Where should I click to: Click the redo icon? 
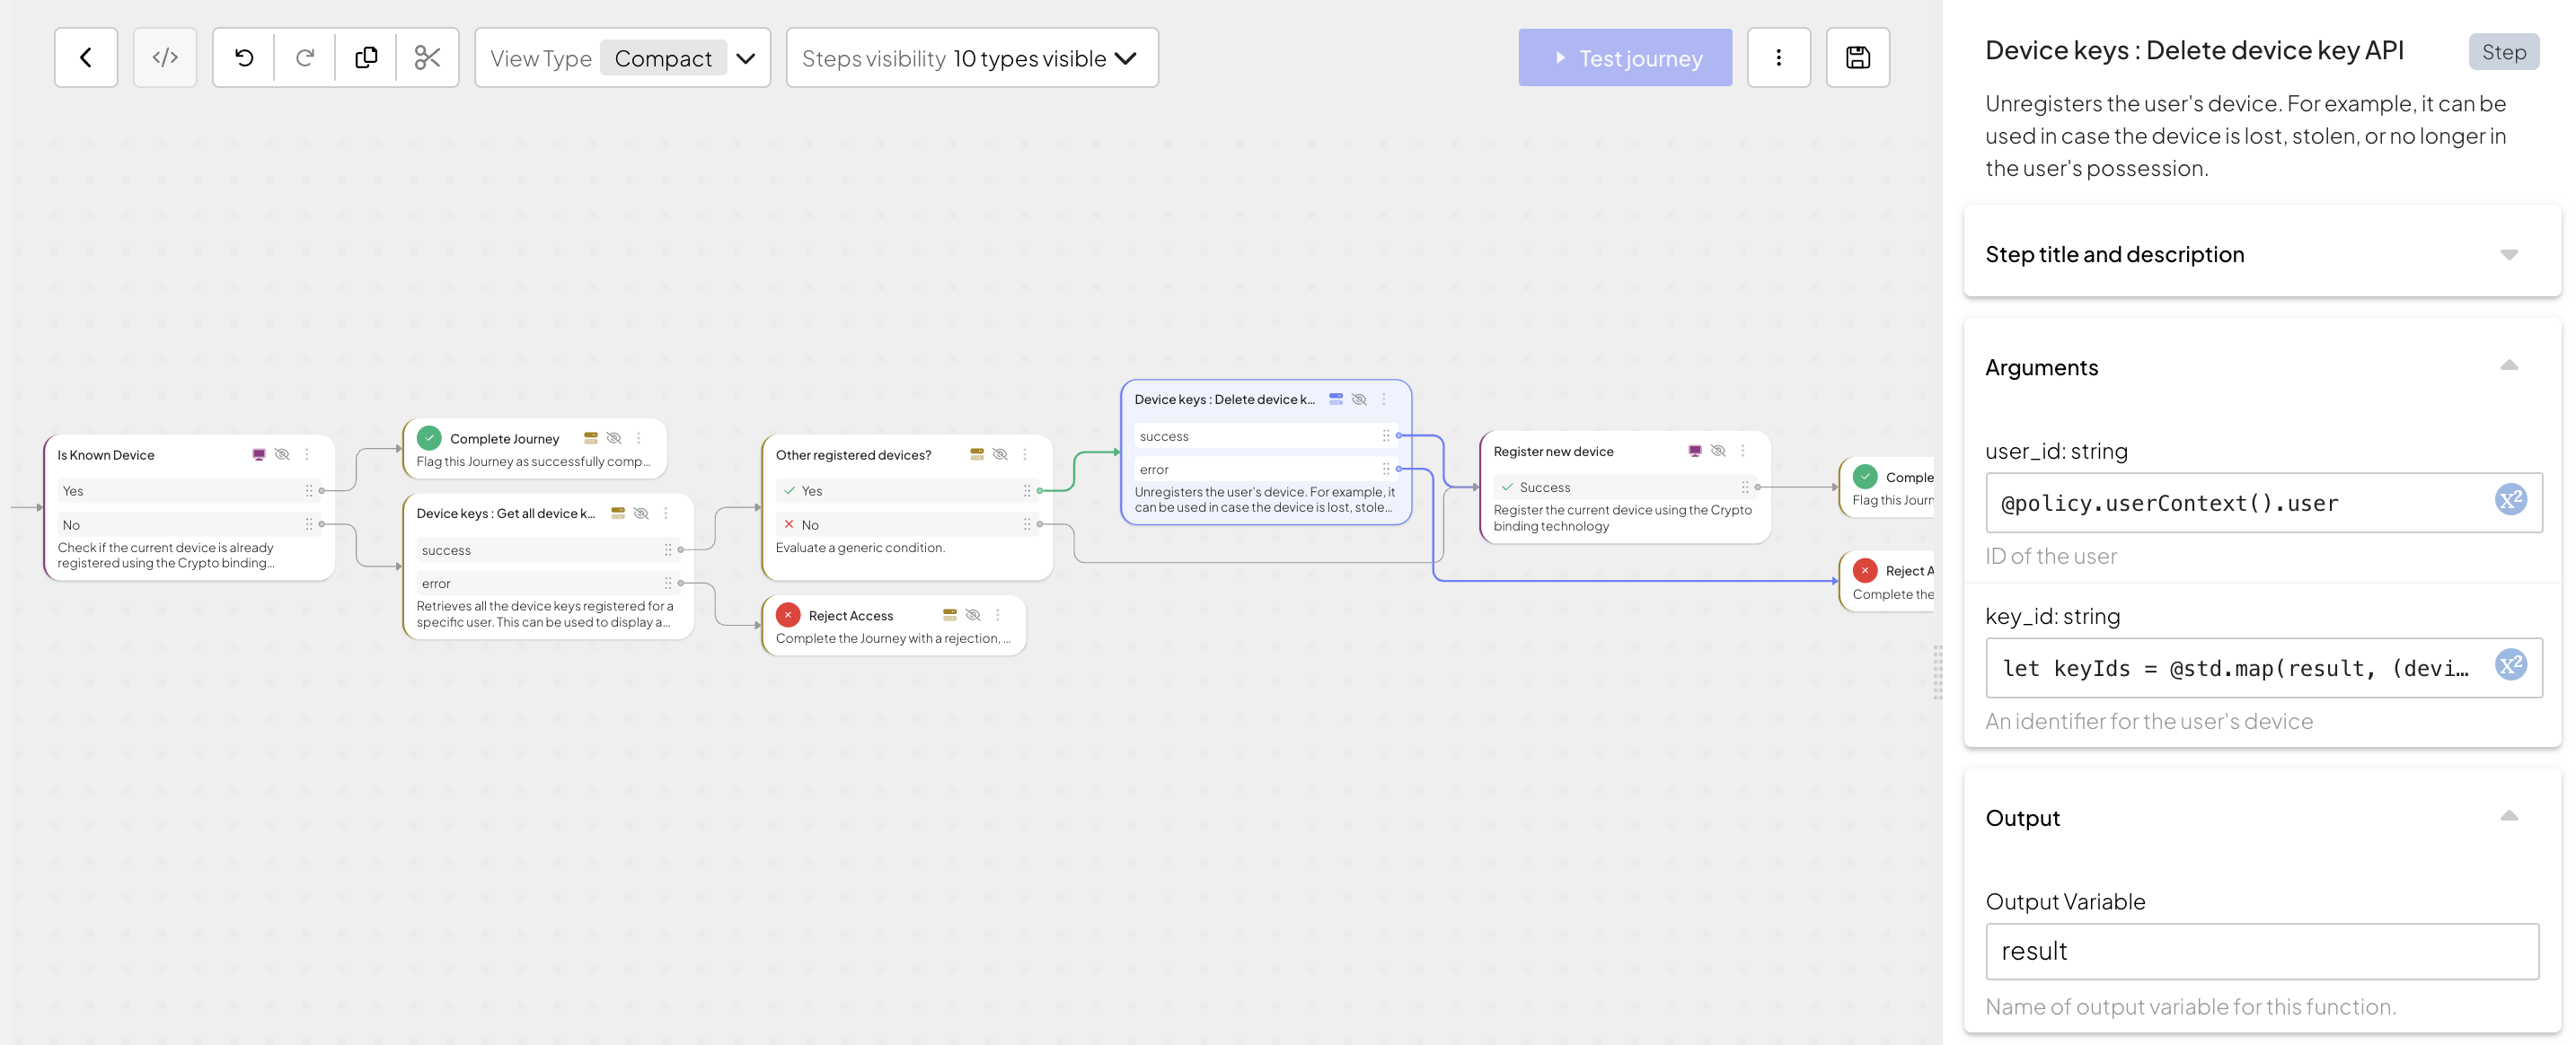tap(305, 58)
